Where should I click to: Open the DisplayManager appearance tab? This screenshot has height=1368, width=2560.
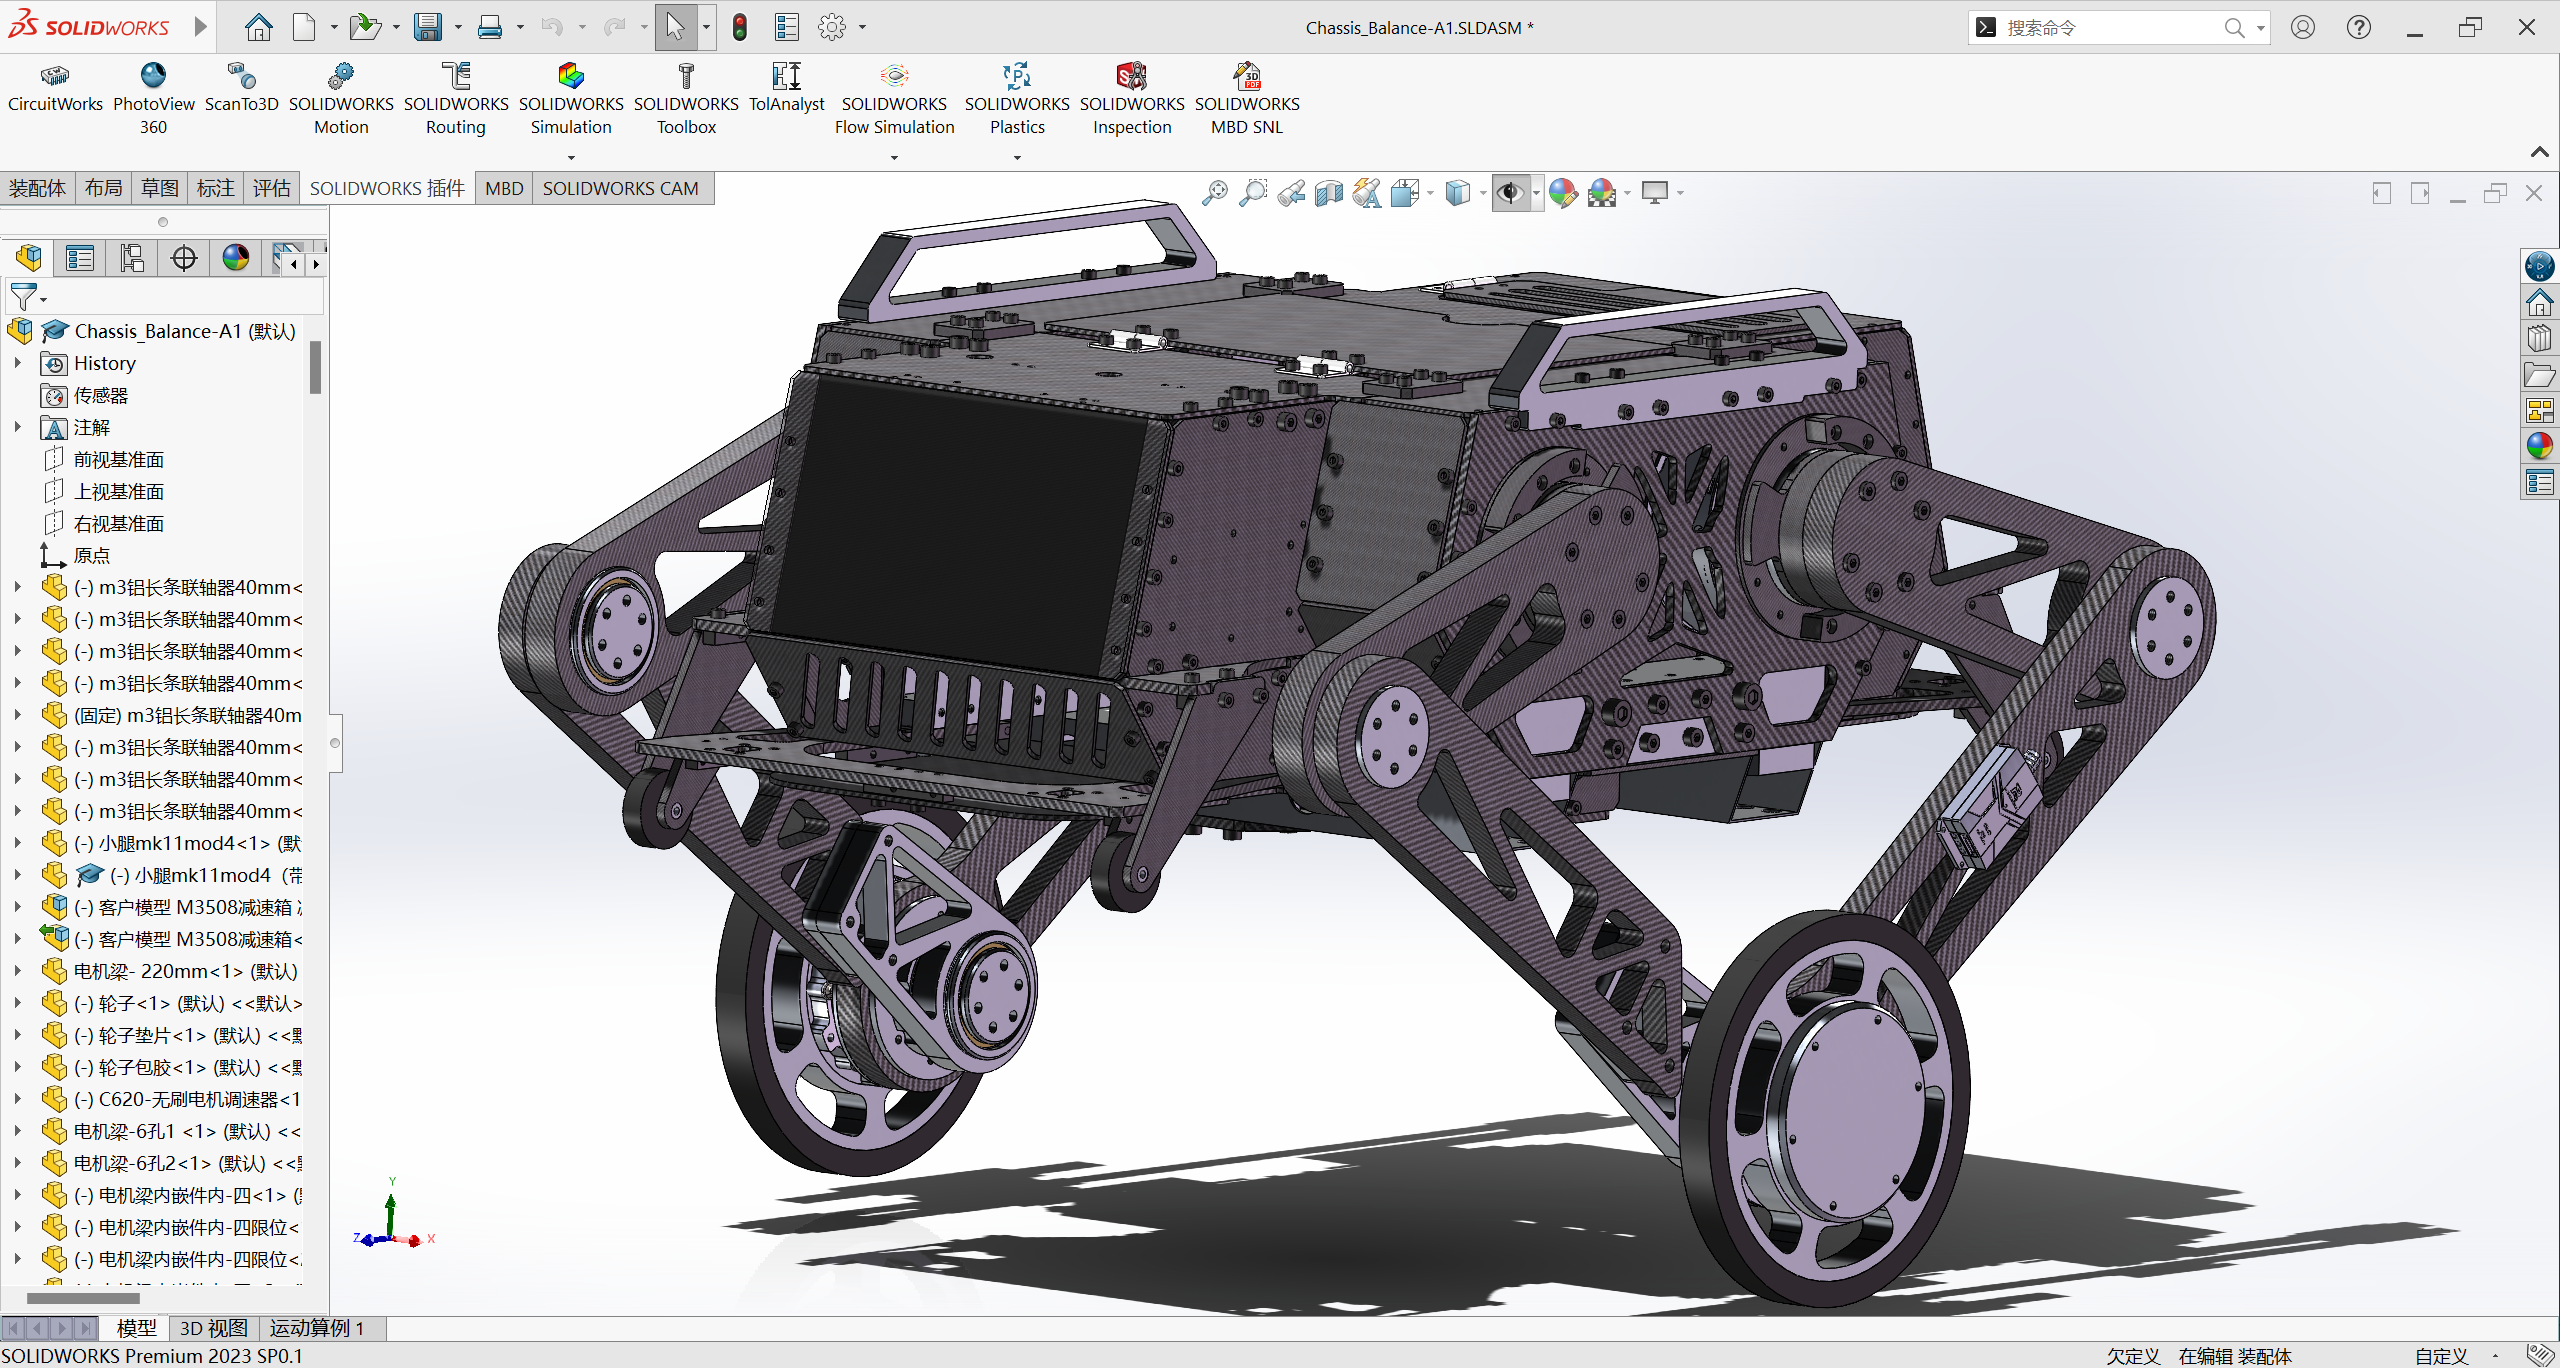[236, 258]
